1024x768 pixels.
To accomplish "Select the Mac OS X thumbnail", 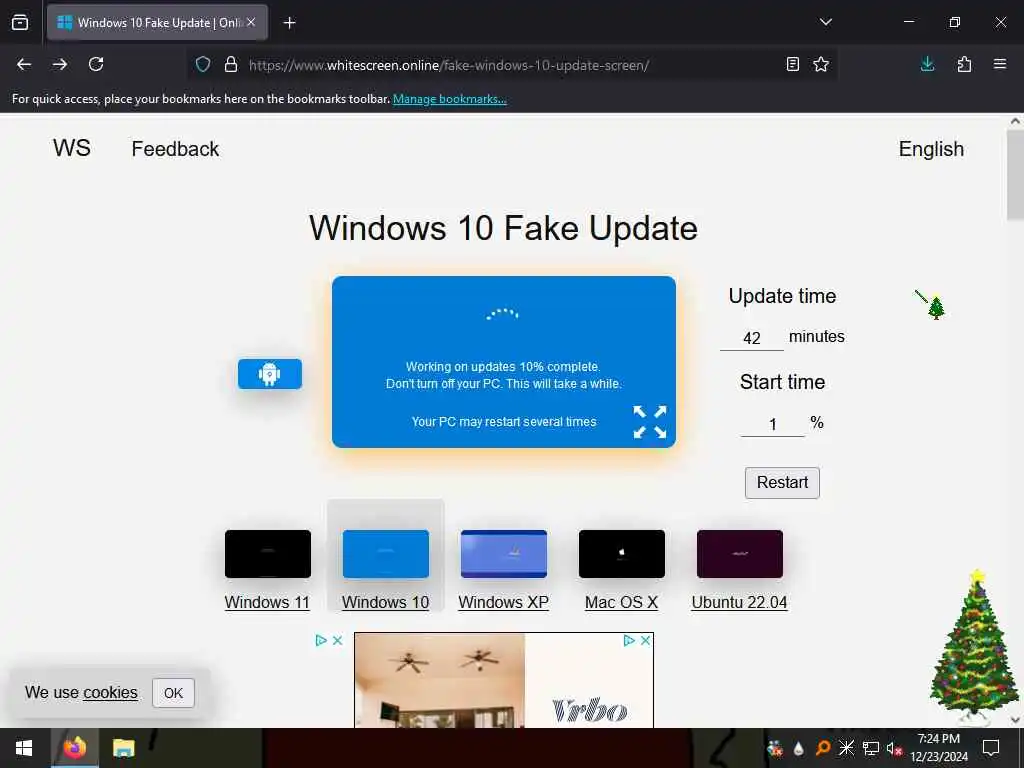I will (x=622, y=554).
